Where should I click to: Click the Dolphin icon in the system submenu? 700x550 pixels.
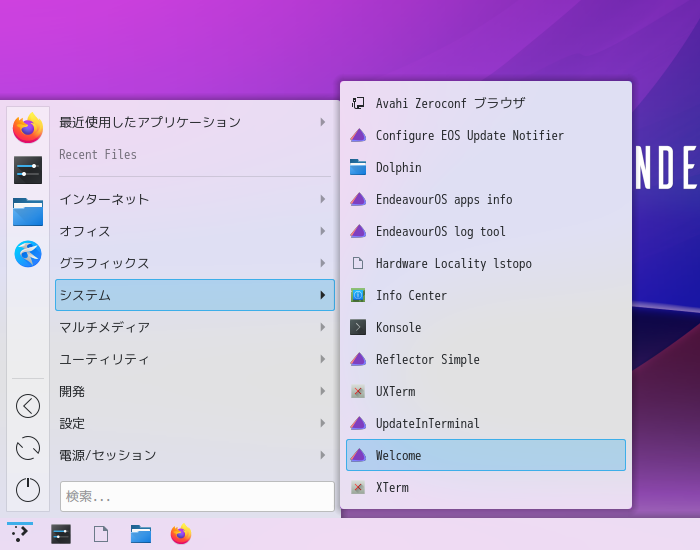(358, 167)
